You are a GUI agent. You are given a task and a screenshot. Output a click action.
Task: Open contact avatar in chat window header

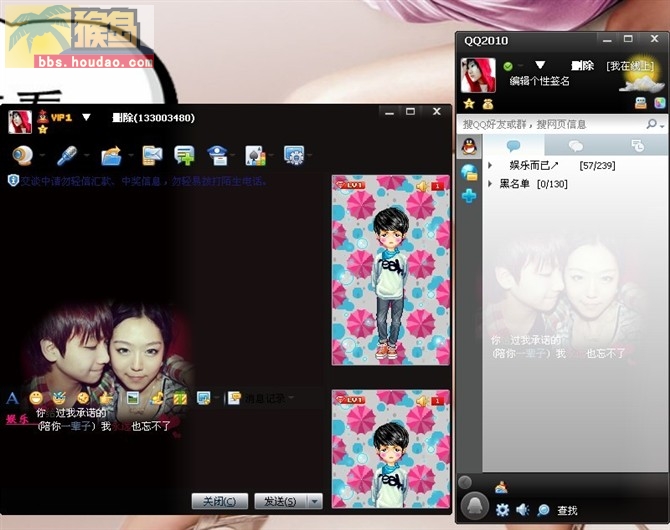(20, 122)
